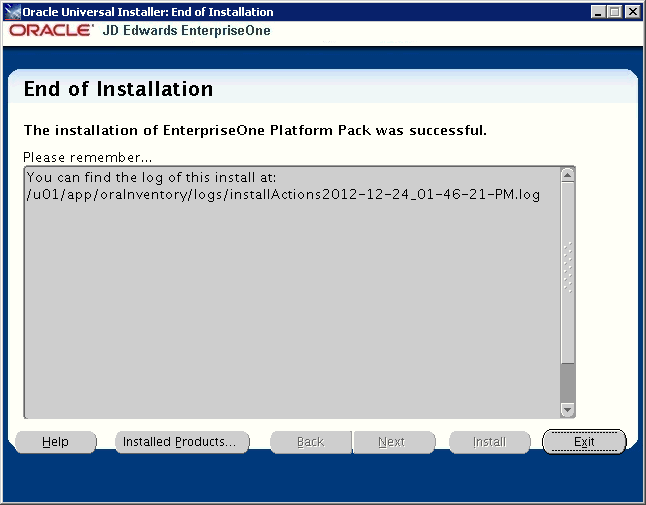Click the ORACLE logo
This screenshot has width=646, height=505.
point(51,30)
